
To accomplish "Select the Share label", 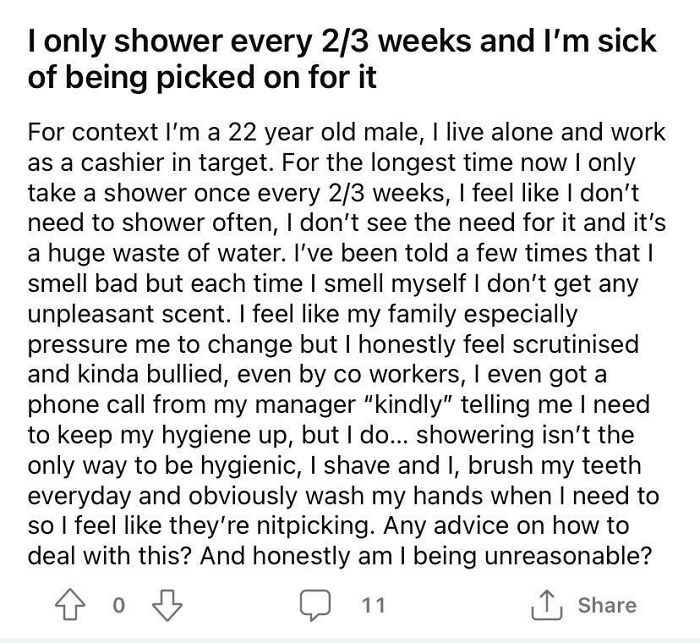I will click(x=607, y=605).
